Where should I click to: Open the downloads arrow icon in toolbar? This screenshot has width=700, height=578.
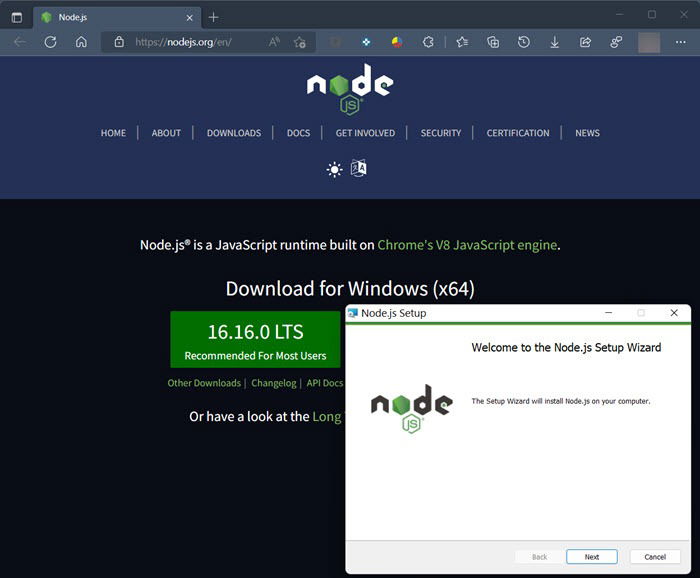tap(554, 42)
